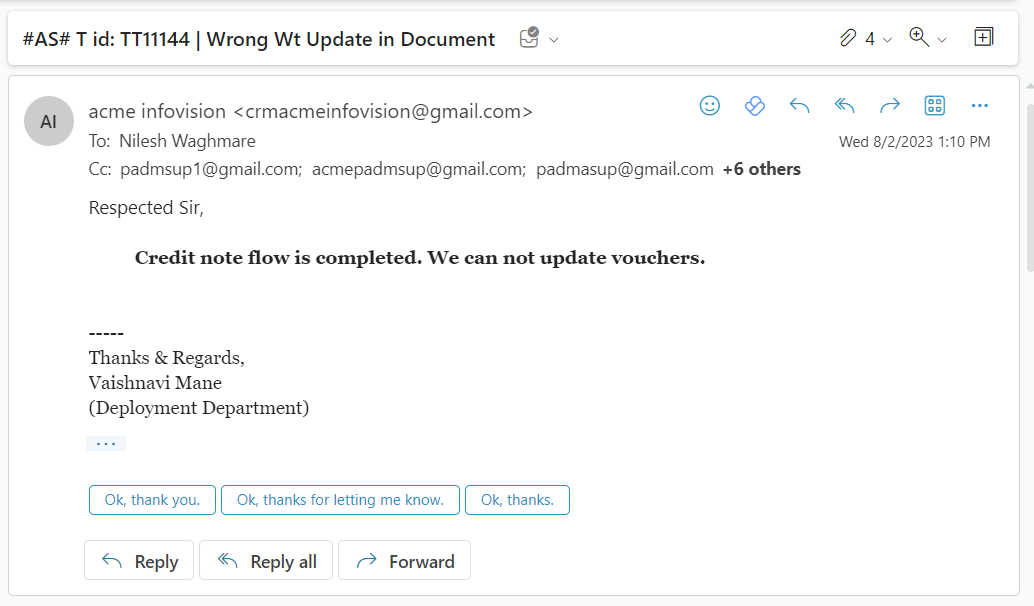This screenshot has width=1034, height=606.
Task: Expand the zoom options dropdown arrow
Action: [942, 40]
